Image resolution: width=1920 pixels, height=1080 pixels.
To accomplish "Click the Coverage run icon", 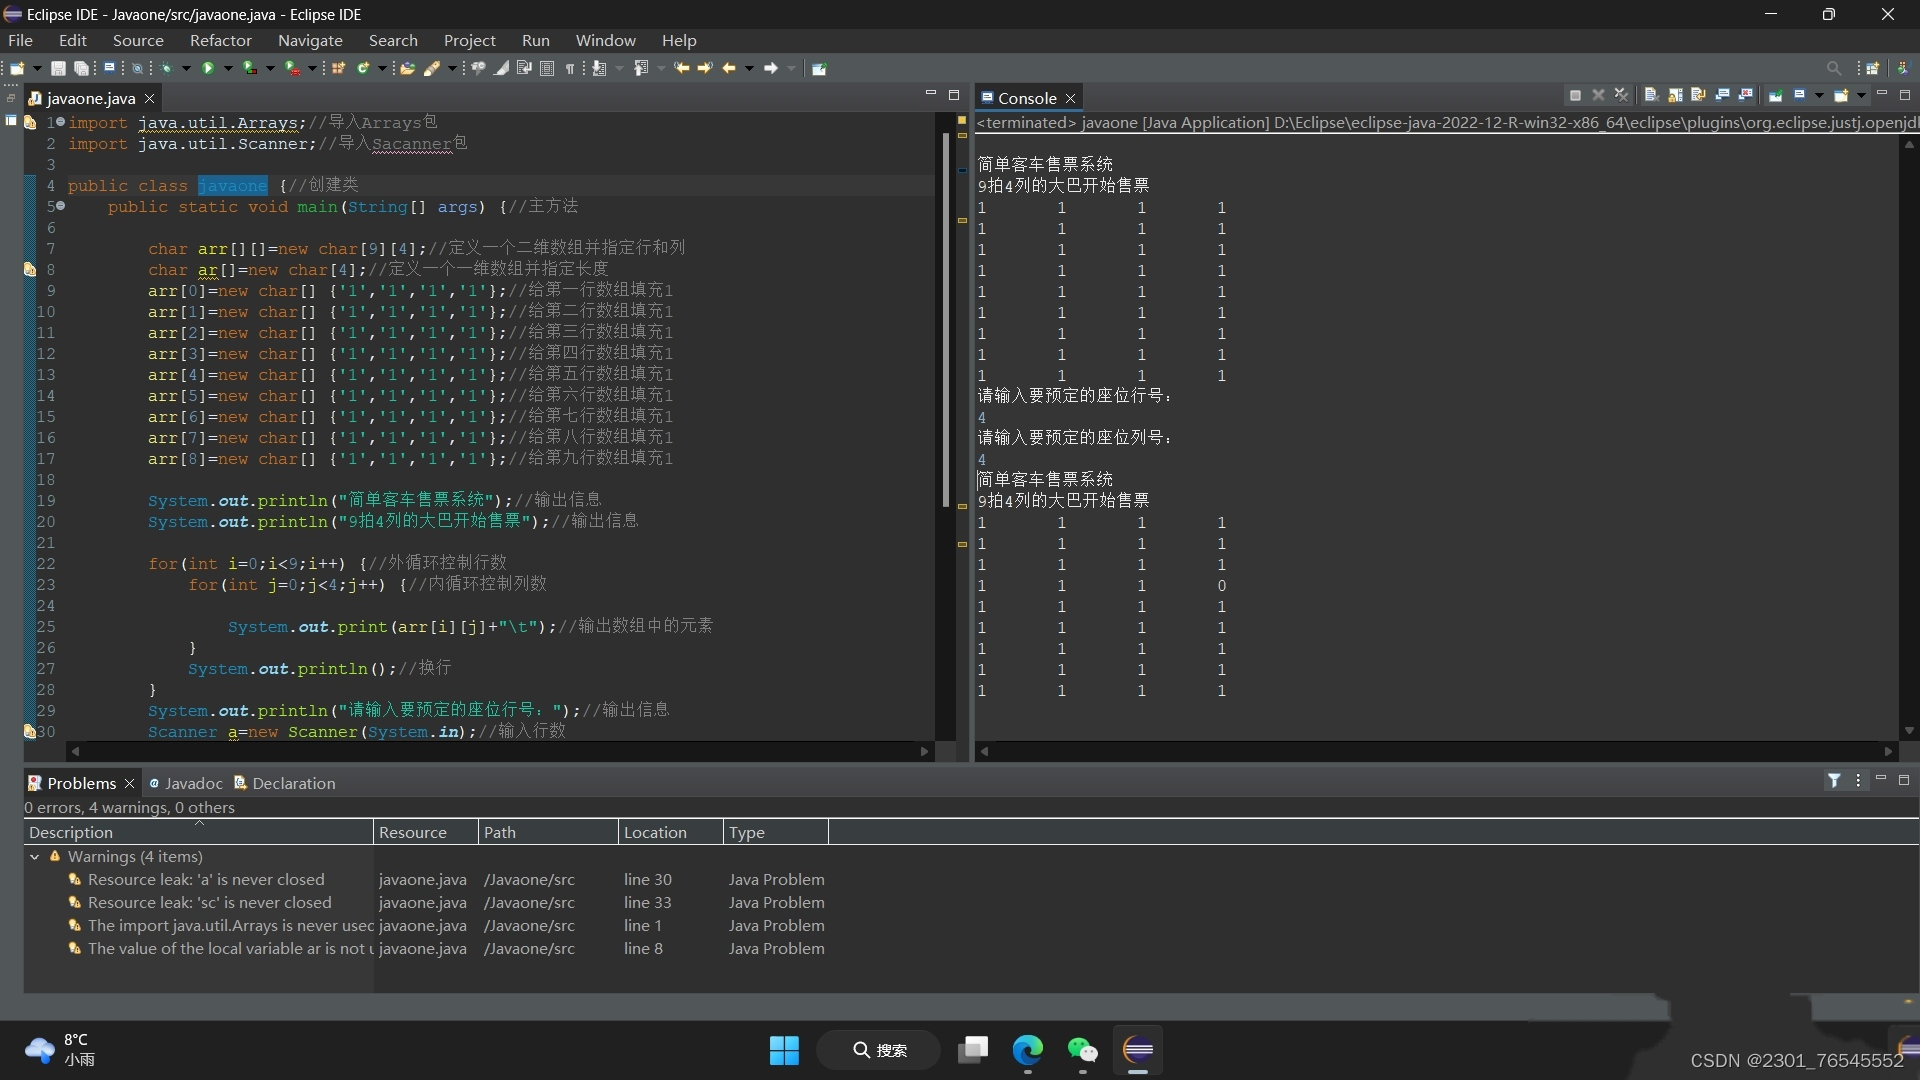I will pos(250,68).
